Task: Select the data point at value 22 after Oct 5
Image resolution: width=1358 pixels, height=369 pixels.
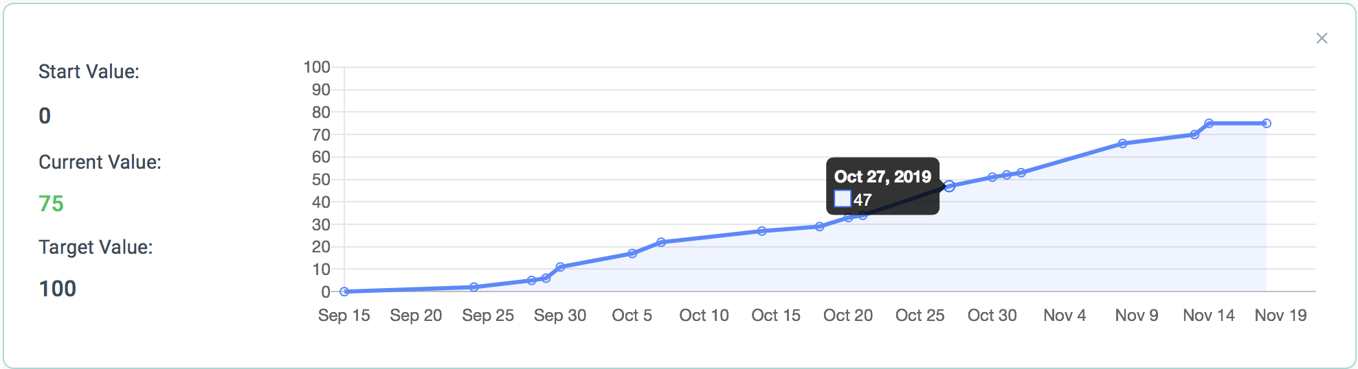Action: pyautogui.click(x=661, y=242)
